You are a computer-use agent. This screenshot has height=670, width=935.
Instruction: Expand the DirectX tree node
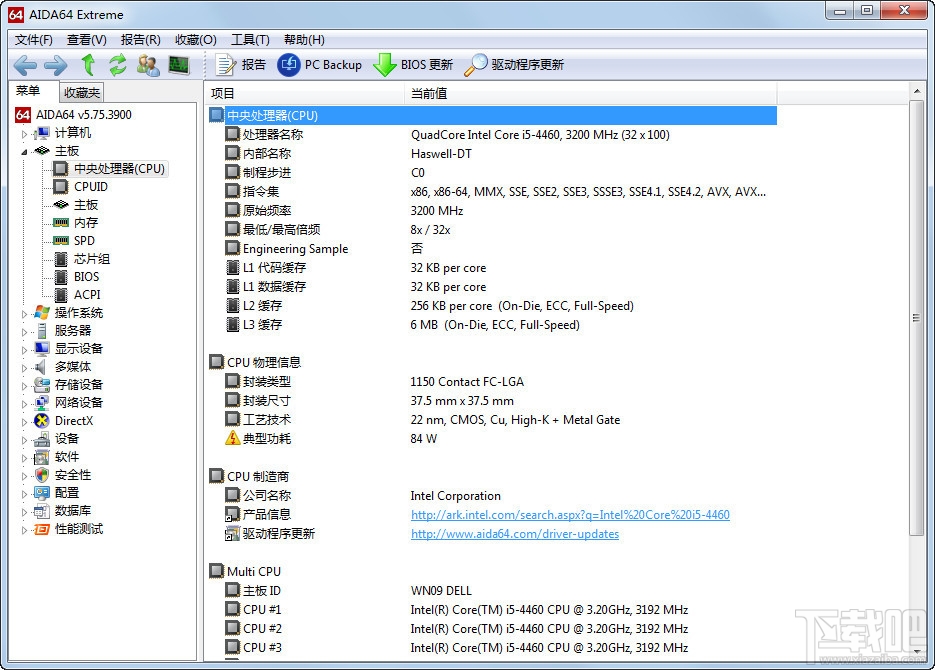pyautogui.click(x=24, y=421)
